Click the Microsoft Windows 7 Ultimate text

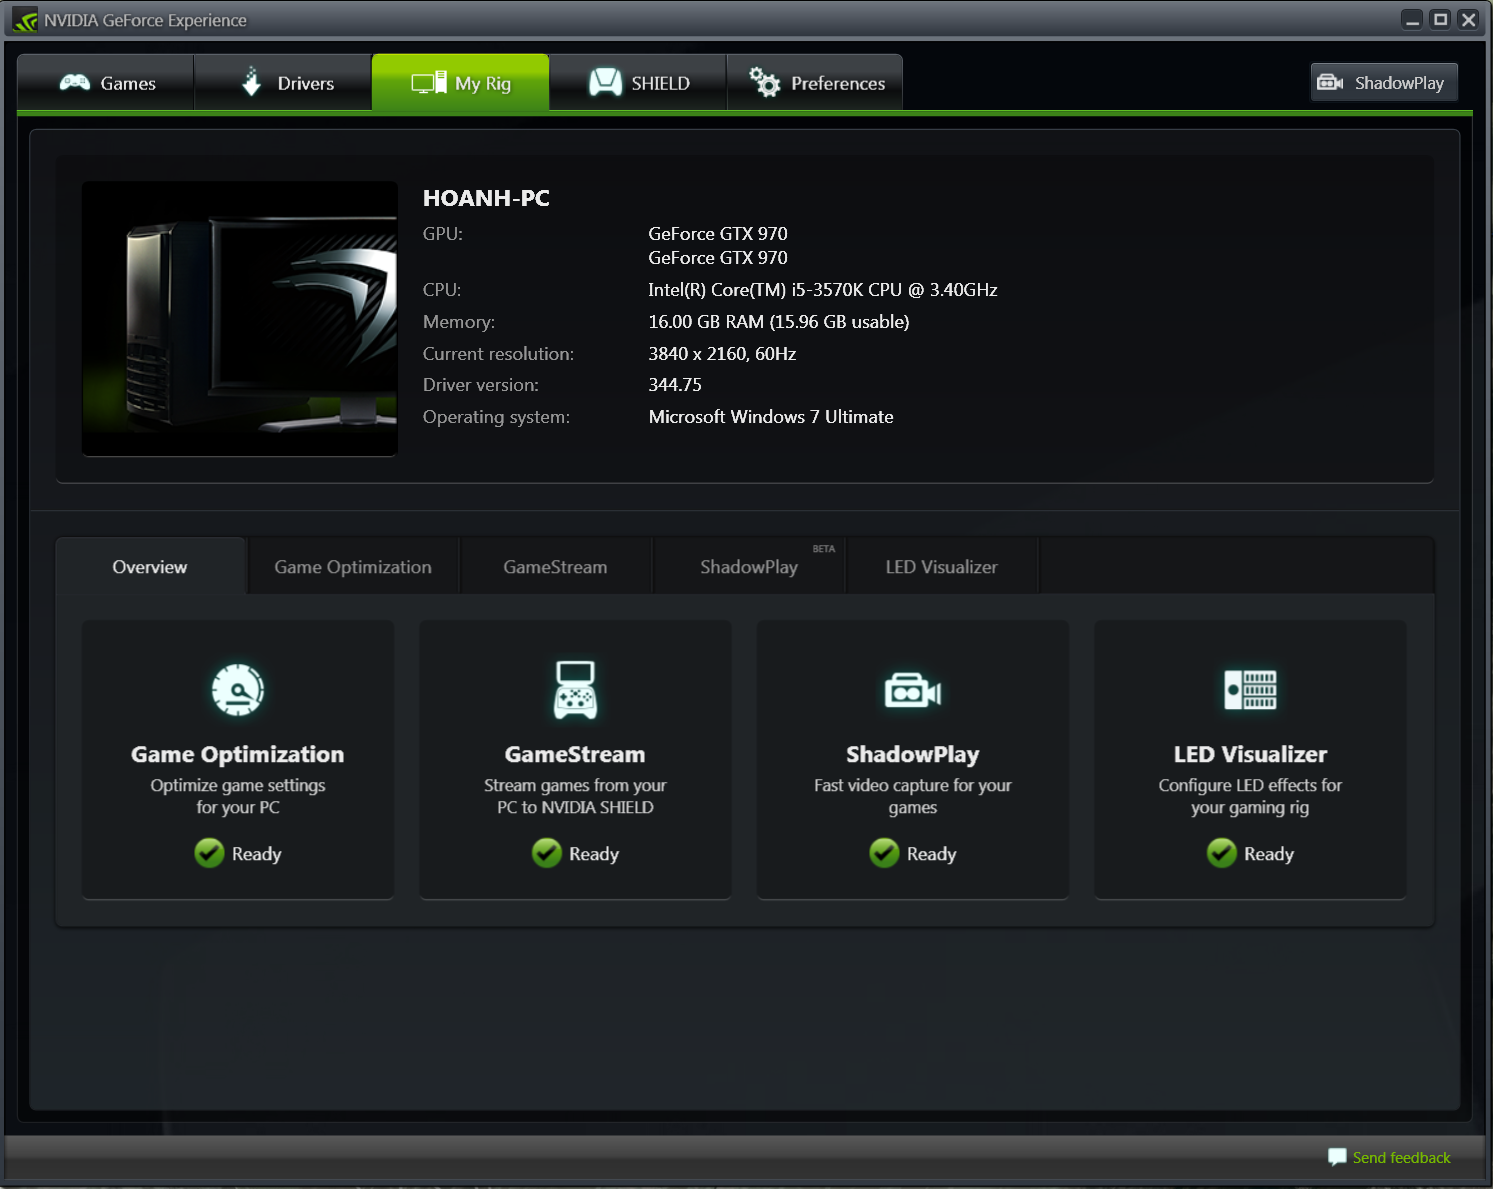(771, 417)
